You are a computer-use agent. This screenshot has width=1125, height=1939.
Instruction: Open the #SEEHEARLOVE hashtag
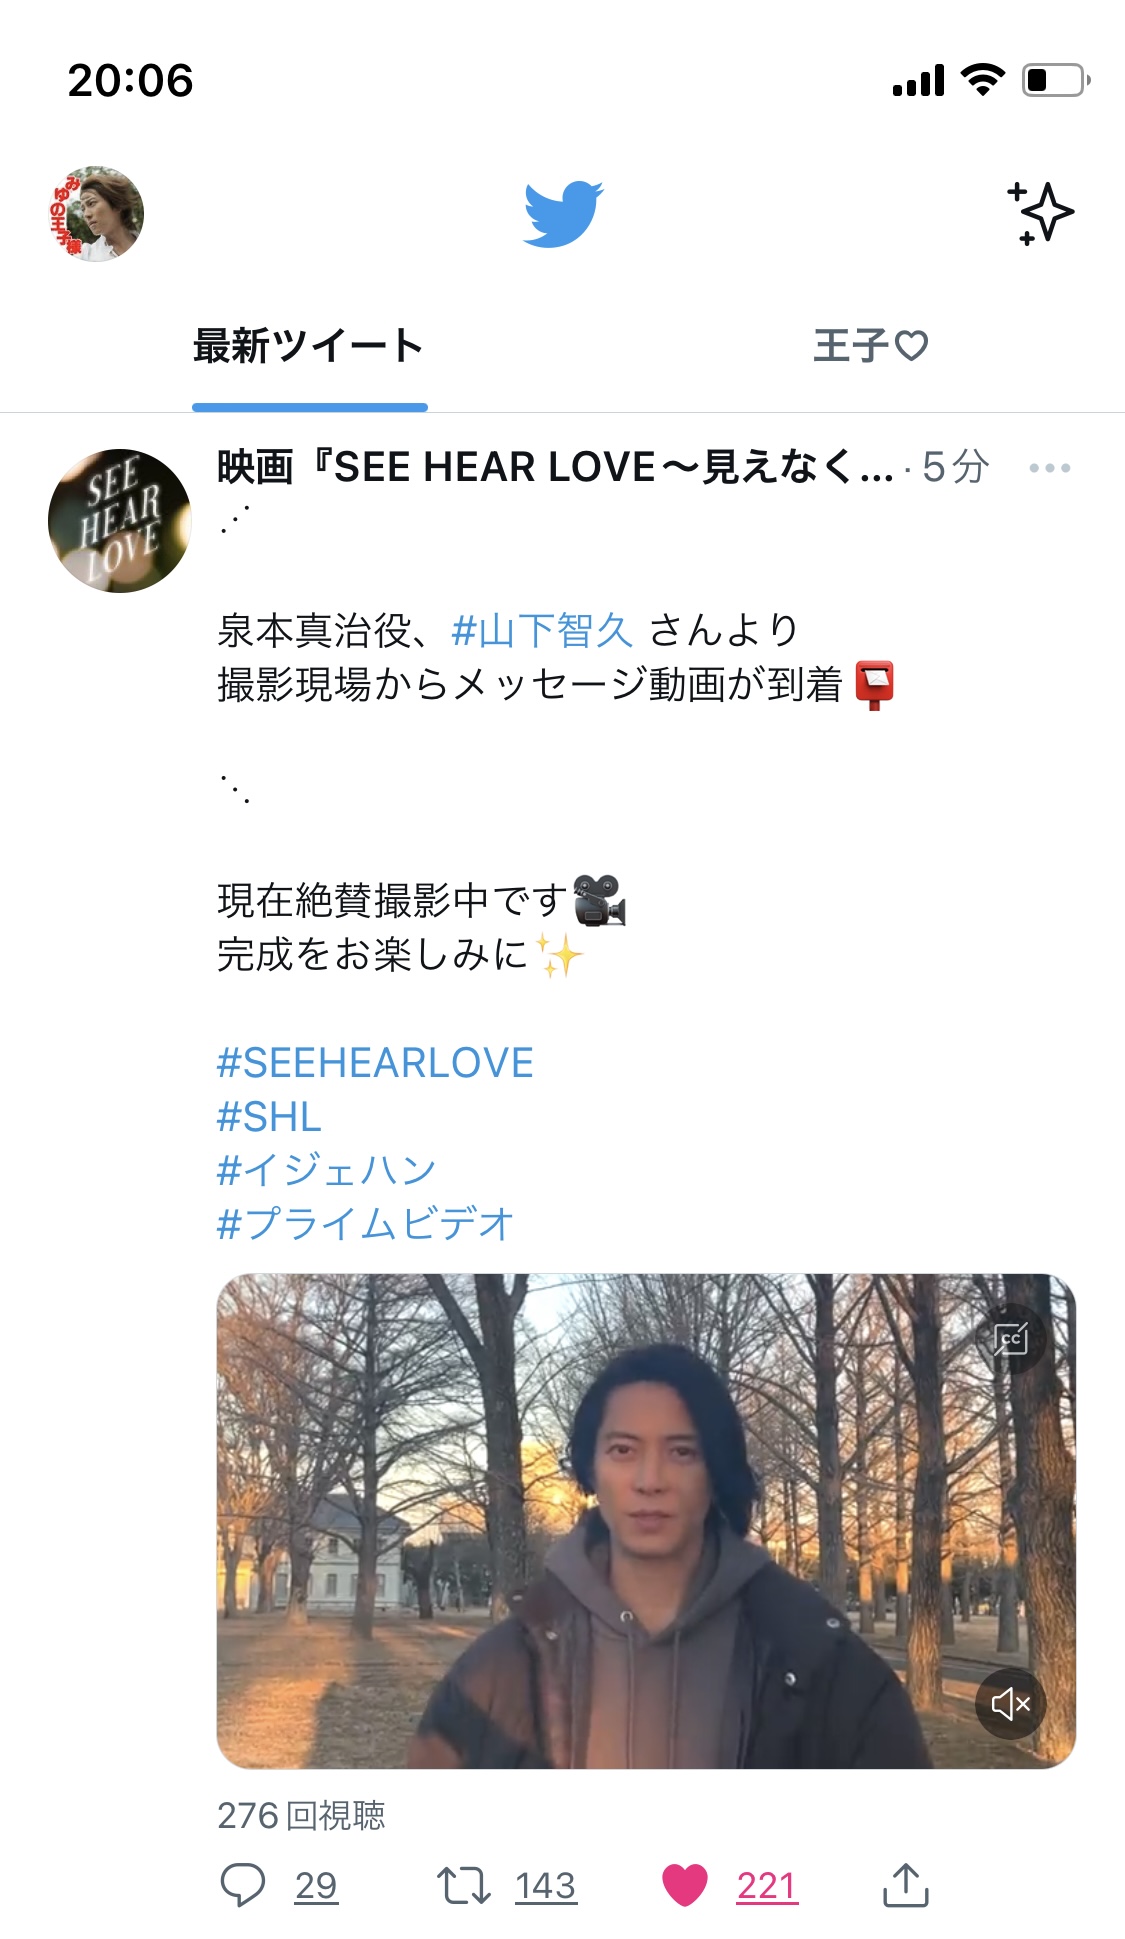(375, 1062)
